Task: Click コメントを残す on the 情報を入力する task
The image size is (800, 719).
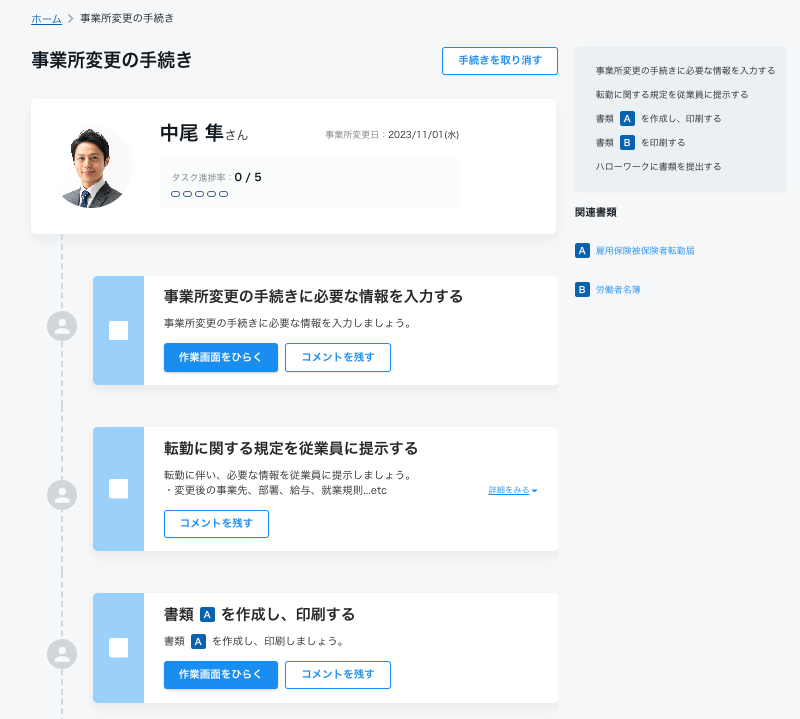Action: click(x=338, y=357)
